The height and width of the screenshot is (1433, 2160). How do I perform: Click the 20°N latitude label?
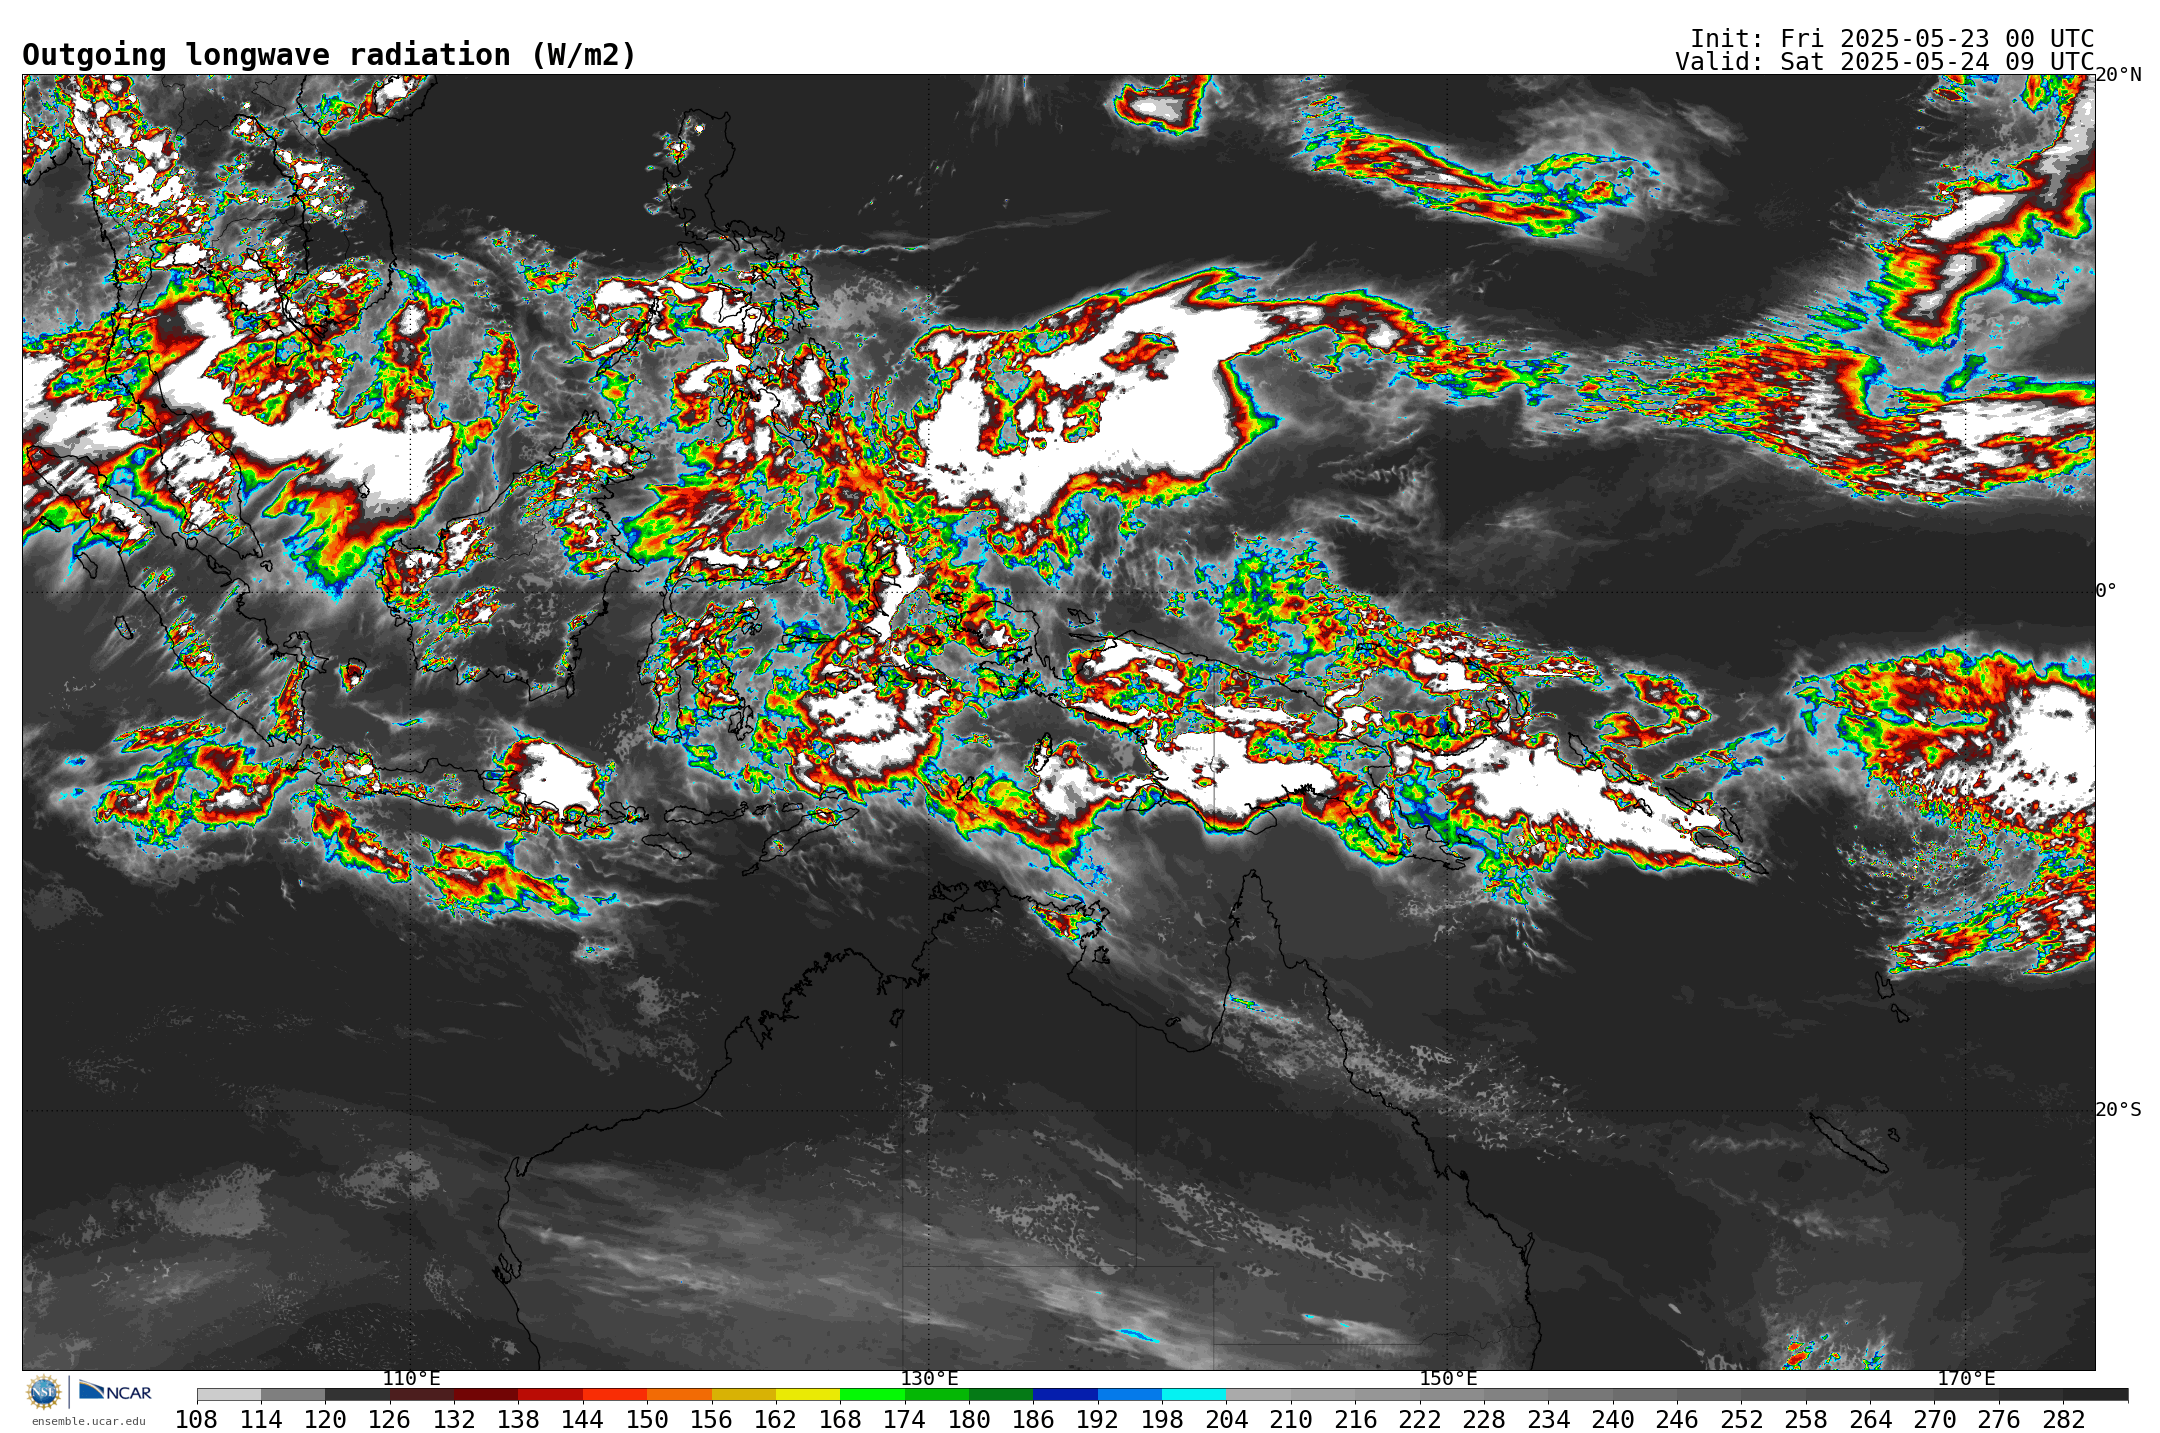pyautogui.click(x=2118, y=75)
